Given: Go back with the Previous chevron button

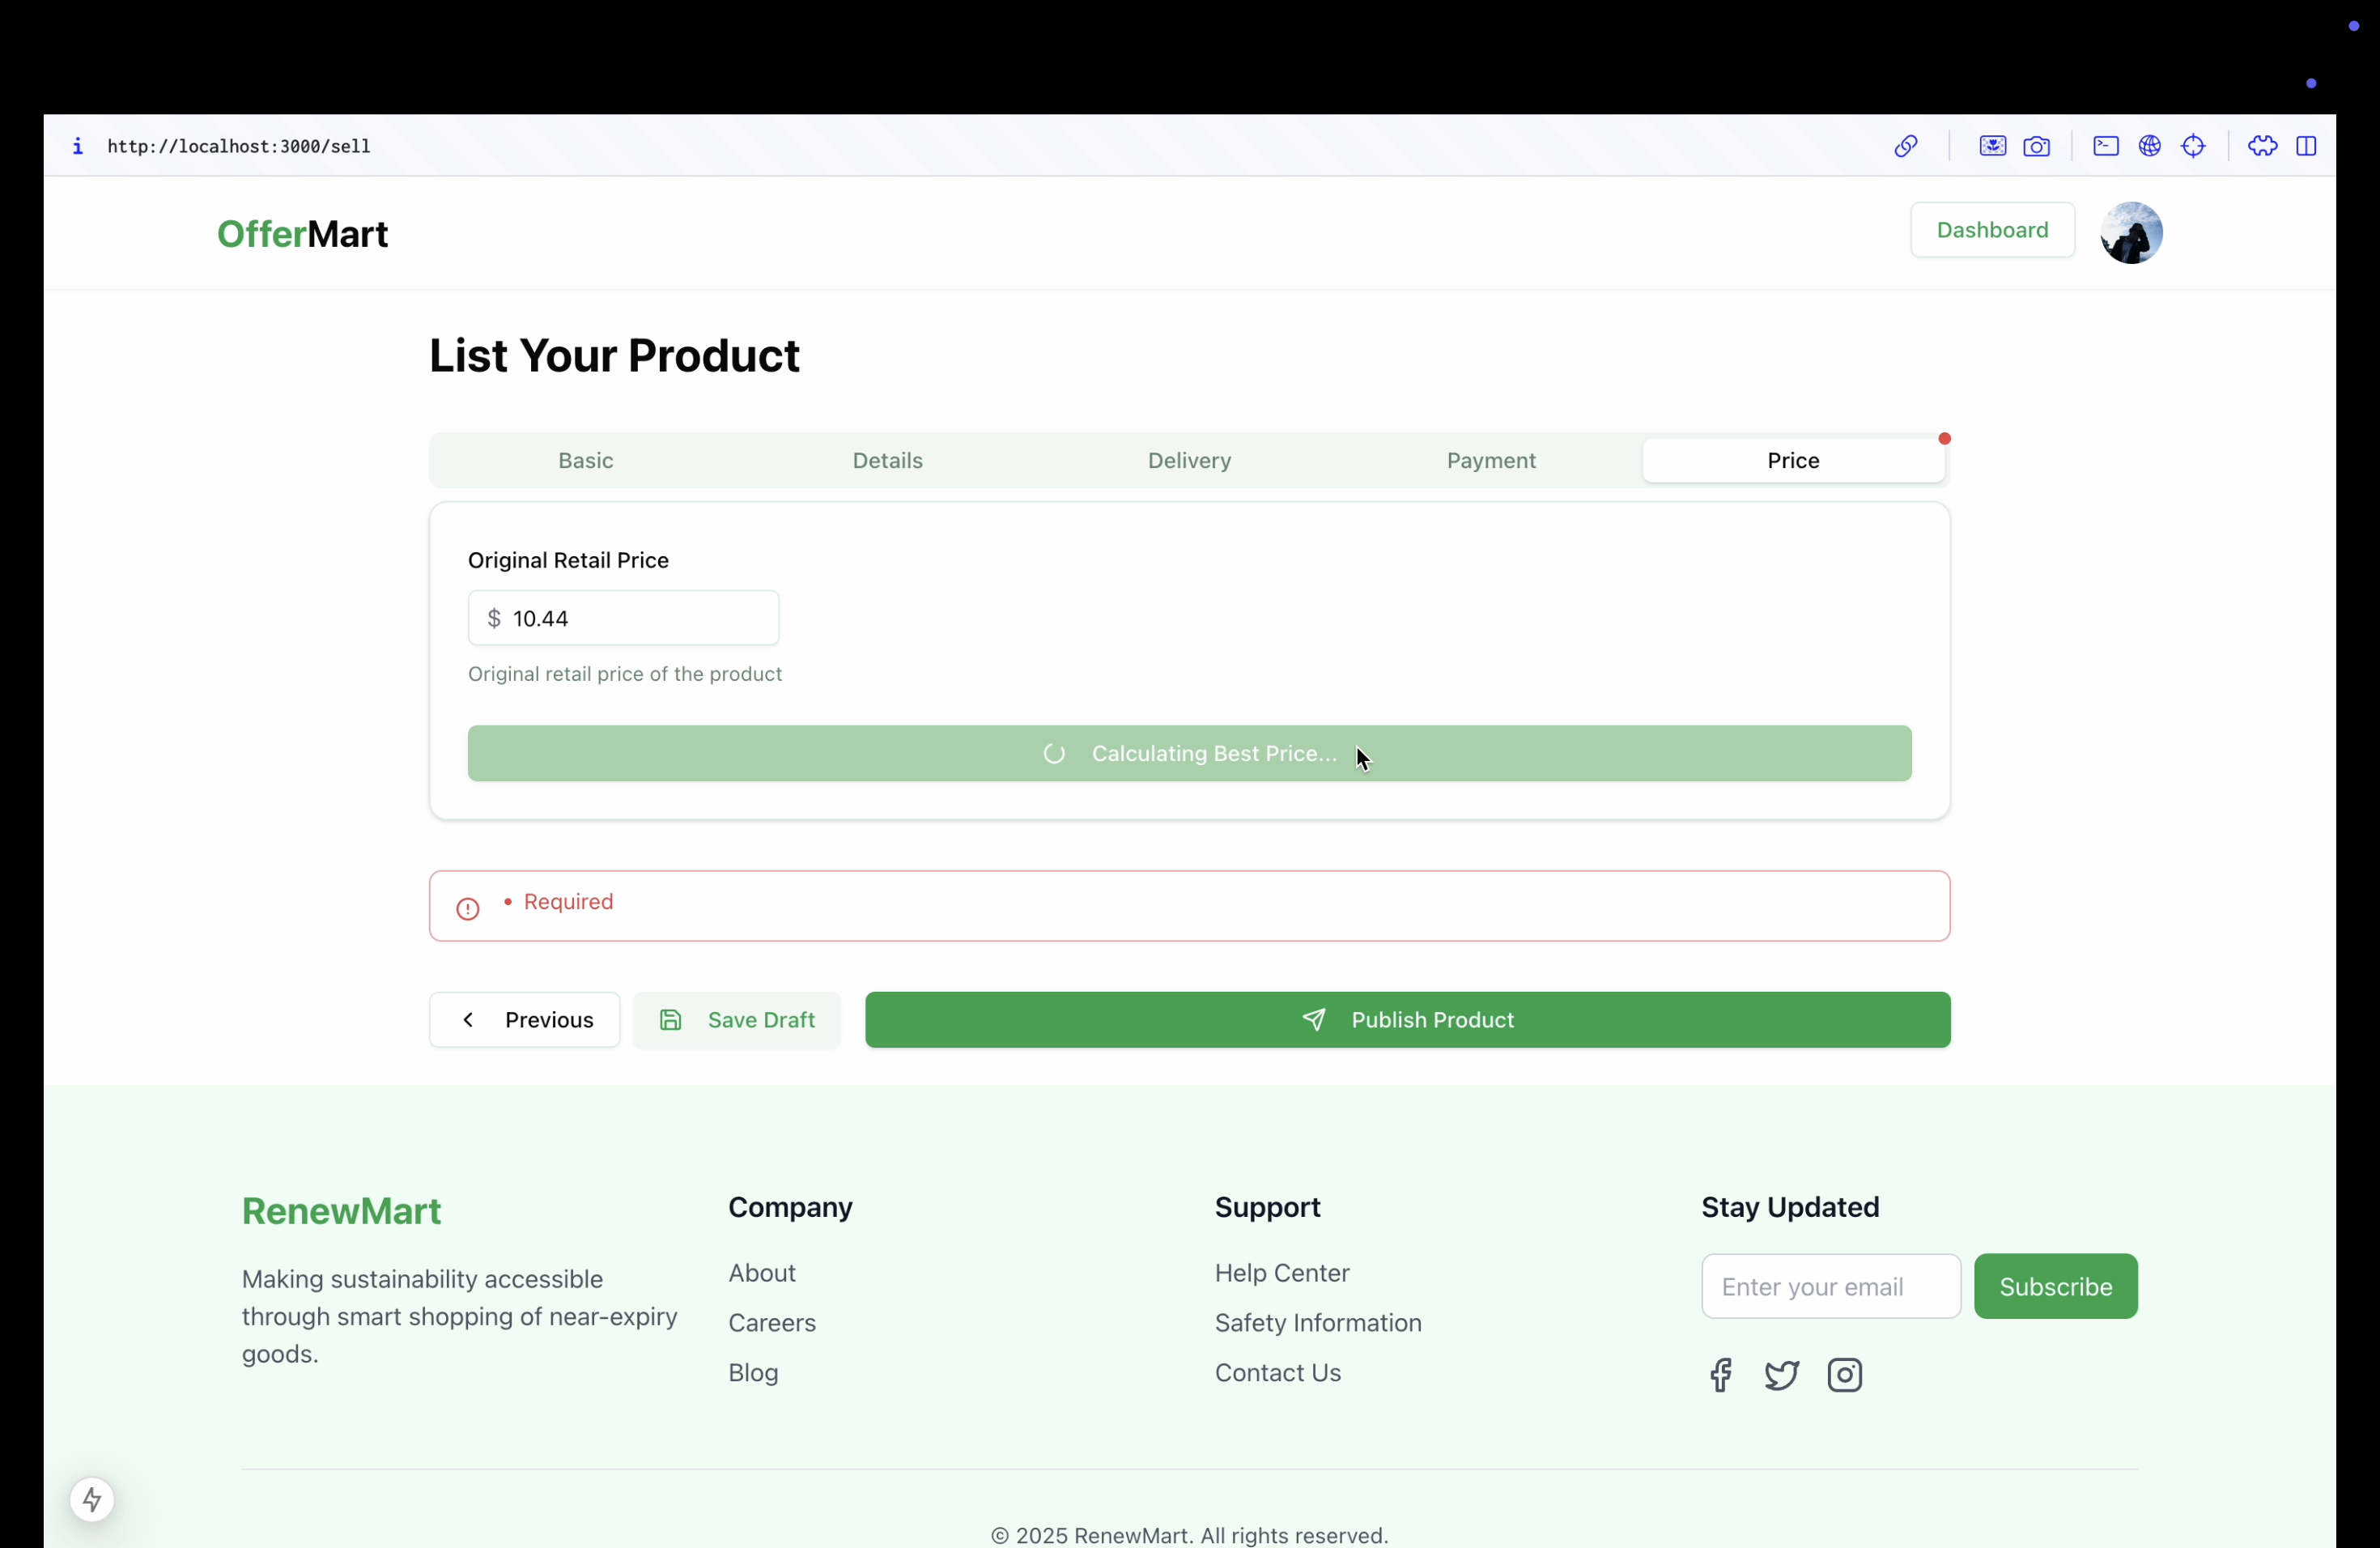Looking at the screenshot, I should [524, 1020].
